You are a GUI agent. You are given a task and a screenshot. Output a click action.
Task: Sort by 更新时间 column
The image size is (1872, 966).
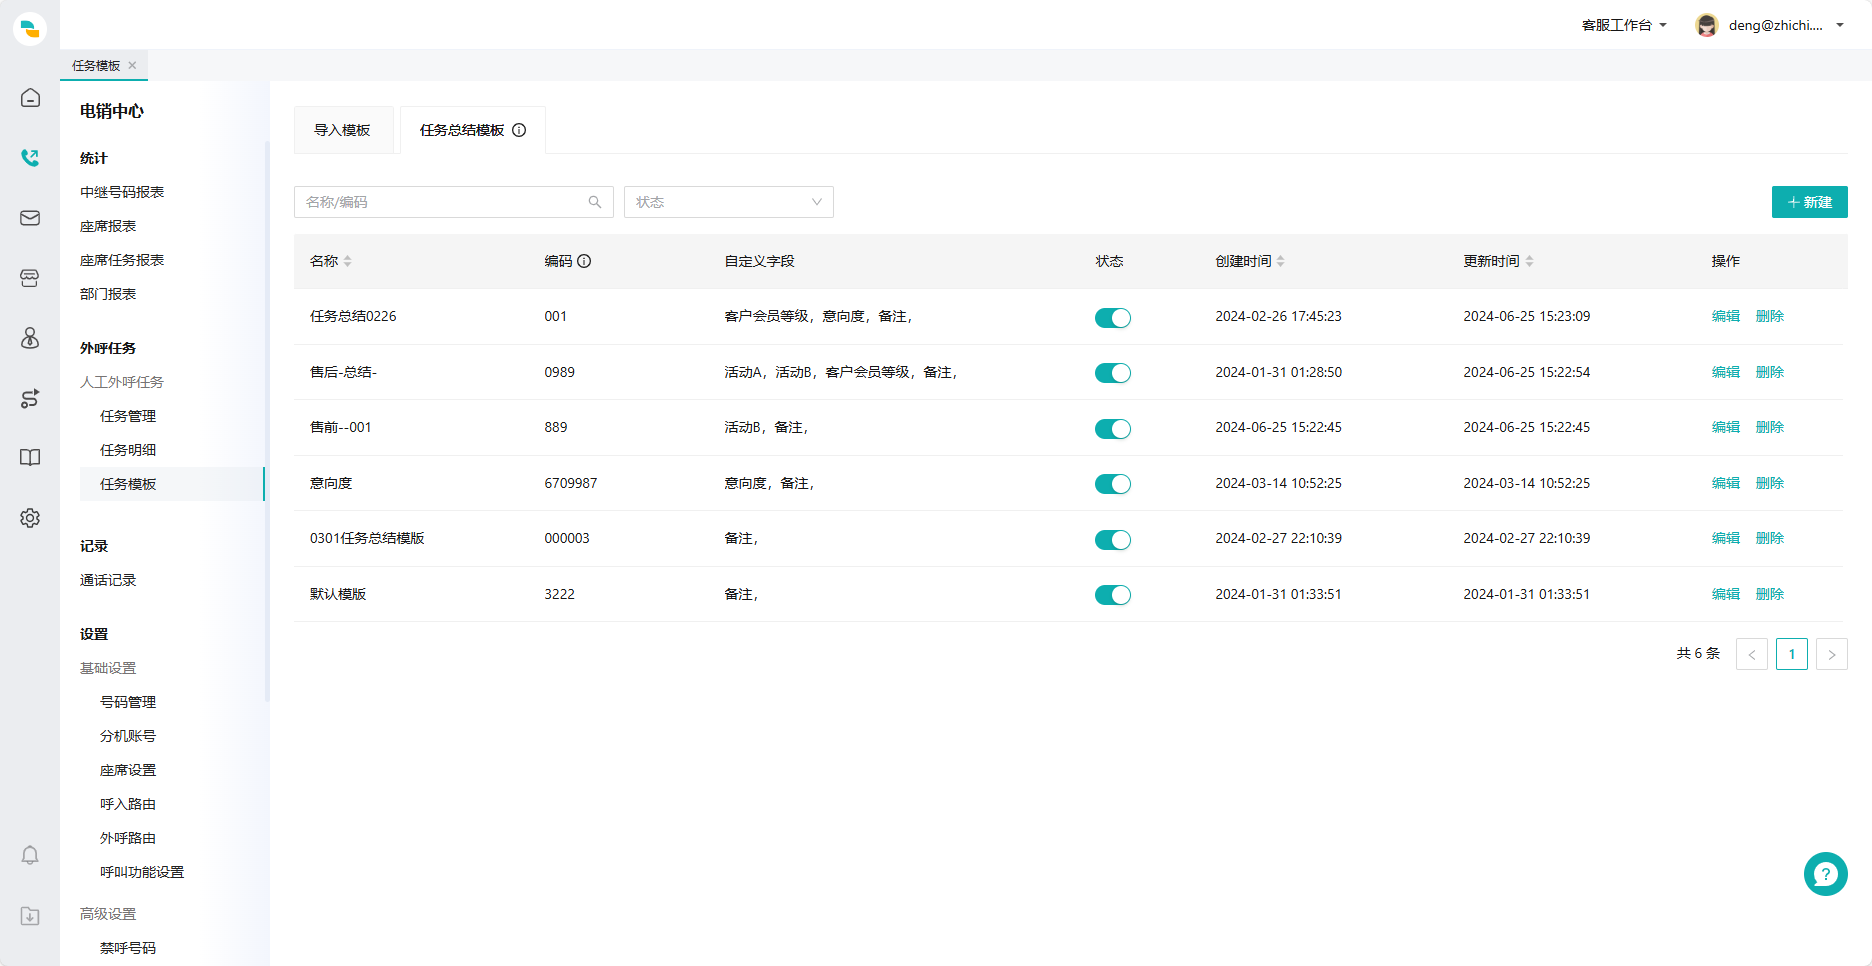(1529, 261)
